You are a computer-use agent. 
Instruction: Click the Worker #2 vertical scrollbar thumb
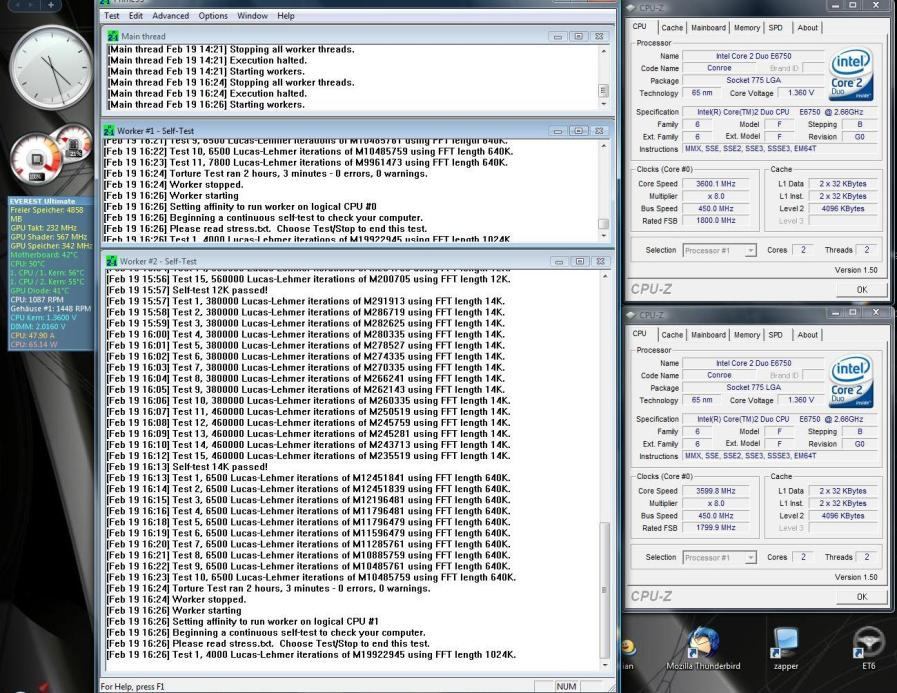pyautogui.click(x=605, y=589)
